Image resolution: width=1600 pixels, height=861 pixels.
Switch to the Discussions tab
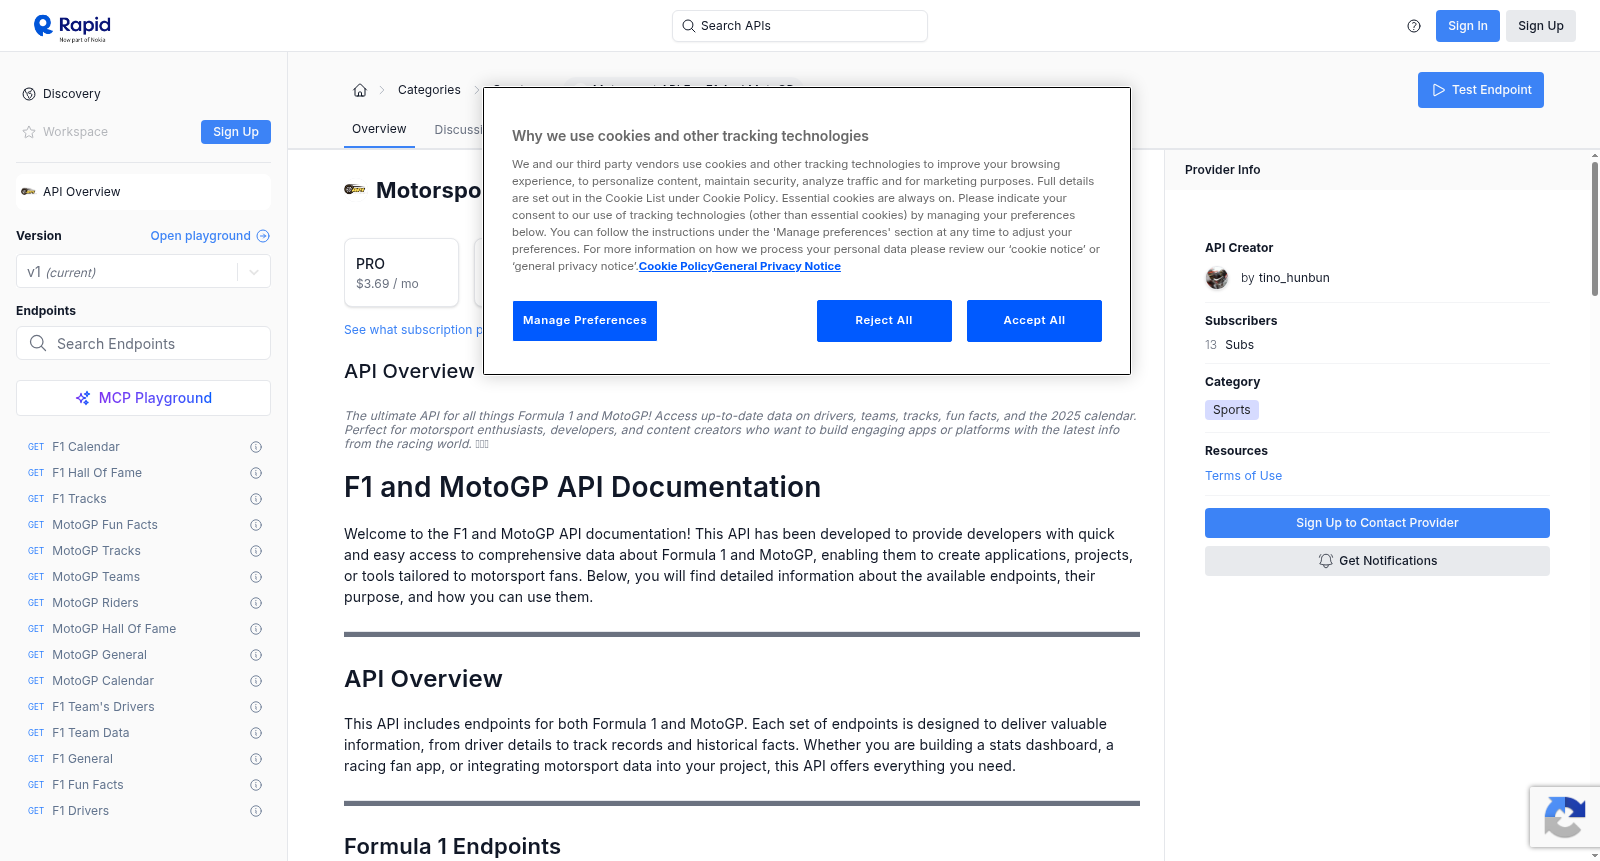point(459,130)
